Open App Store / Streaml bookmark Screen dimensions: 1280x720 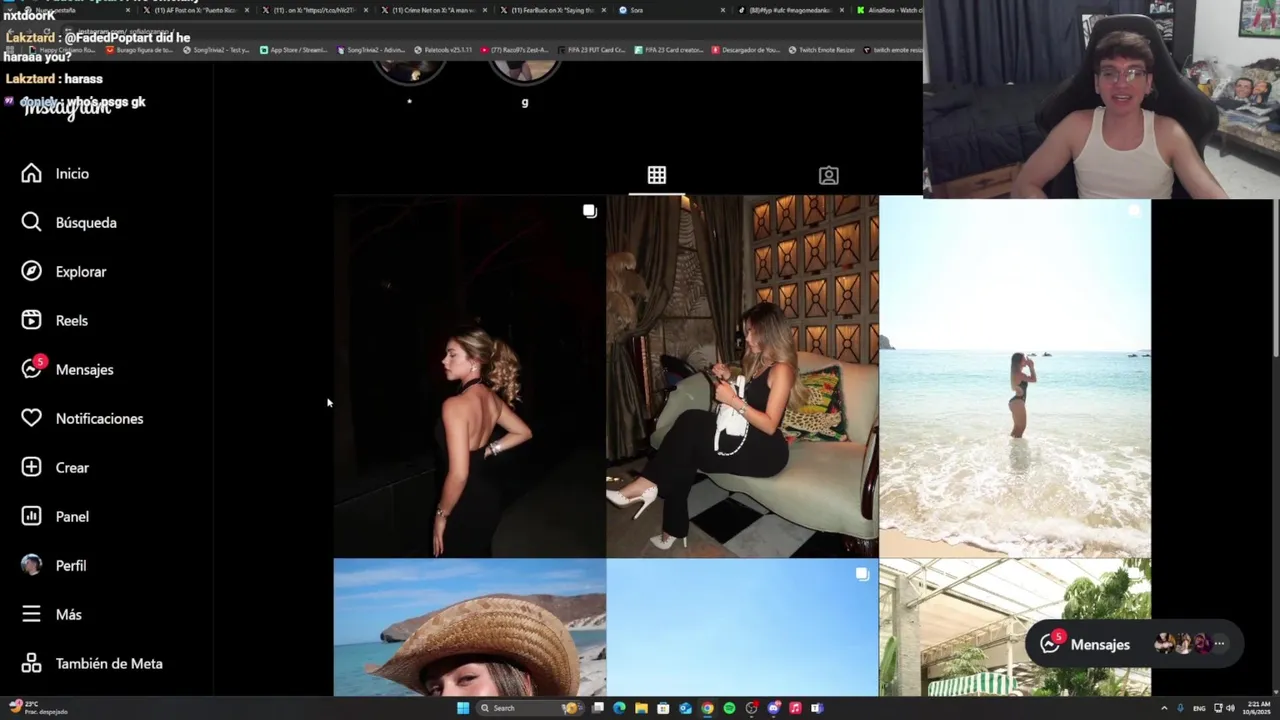[x=295, y=50]
